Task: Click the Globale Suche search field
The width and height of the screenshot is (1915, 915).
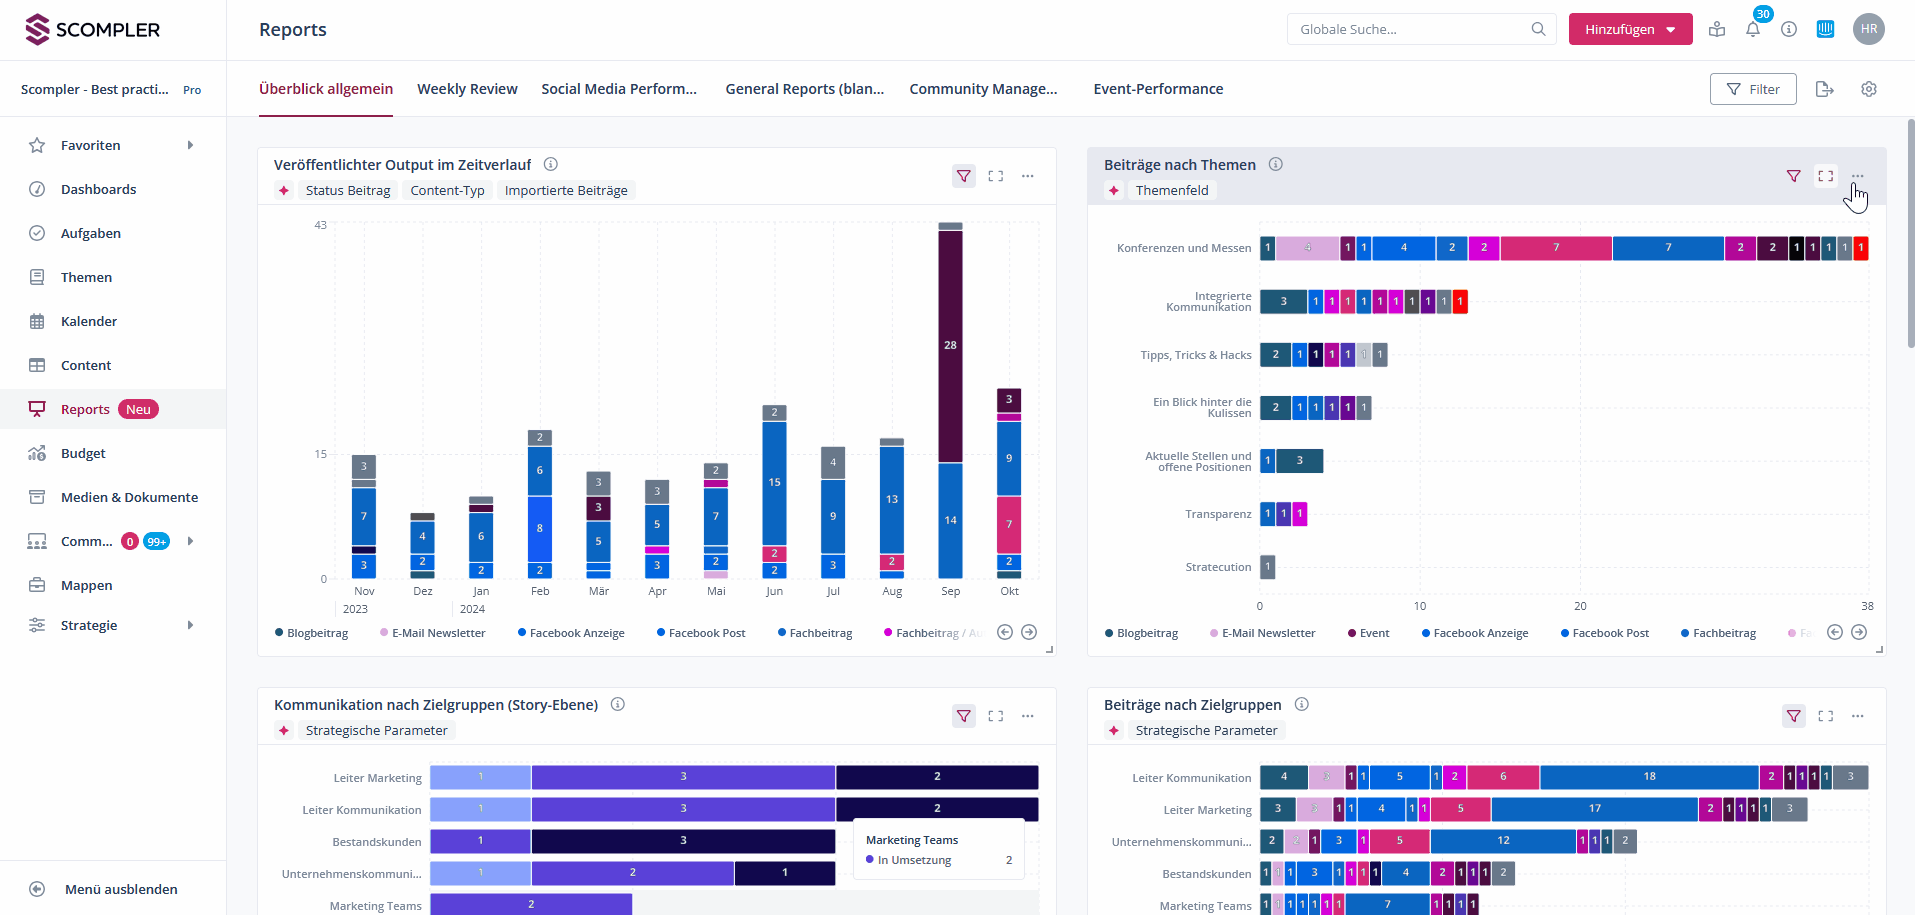Action: [1410, 30]
